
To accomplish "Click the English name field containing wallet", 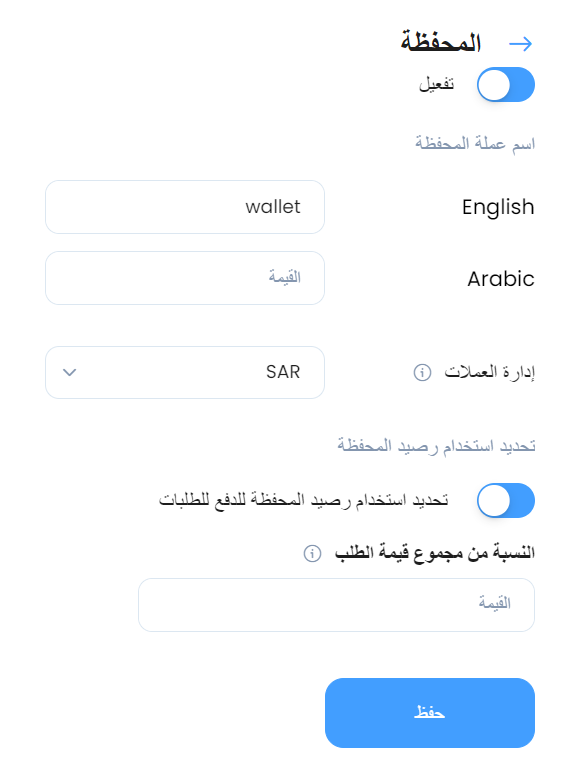I will pyautogui.click(x=185, y=207).
